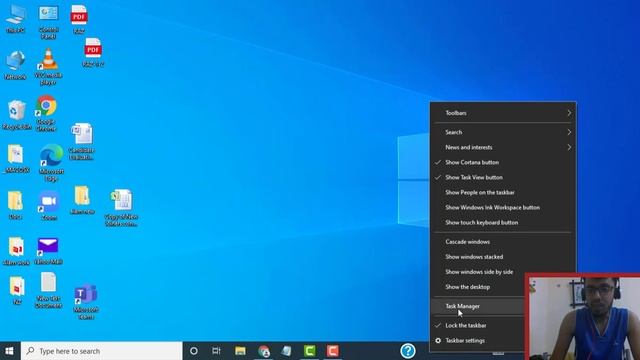Select This PC desktop icon
Viewport: 640px width, 360px height.
pos(16,19)
